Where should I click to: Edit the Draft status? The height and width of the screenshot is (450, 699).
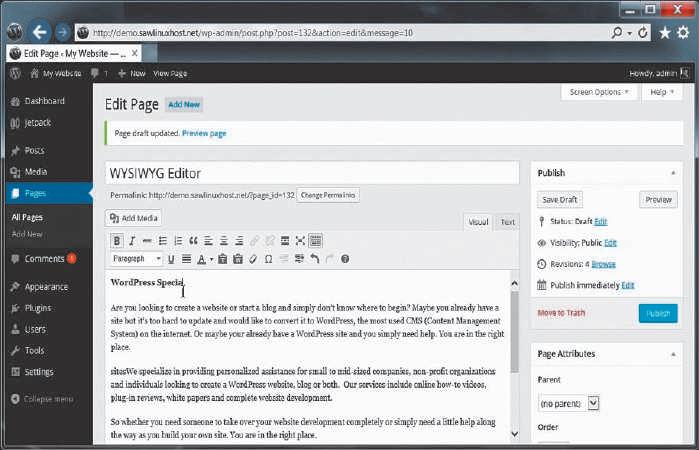tap(600, 221)
